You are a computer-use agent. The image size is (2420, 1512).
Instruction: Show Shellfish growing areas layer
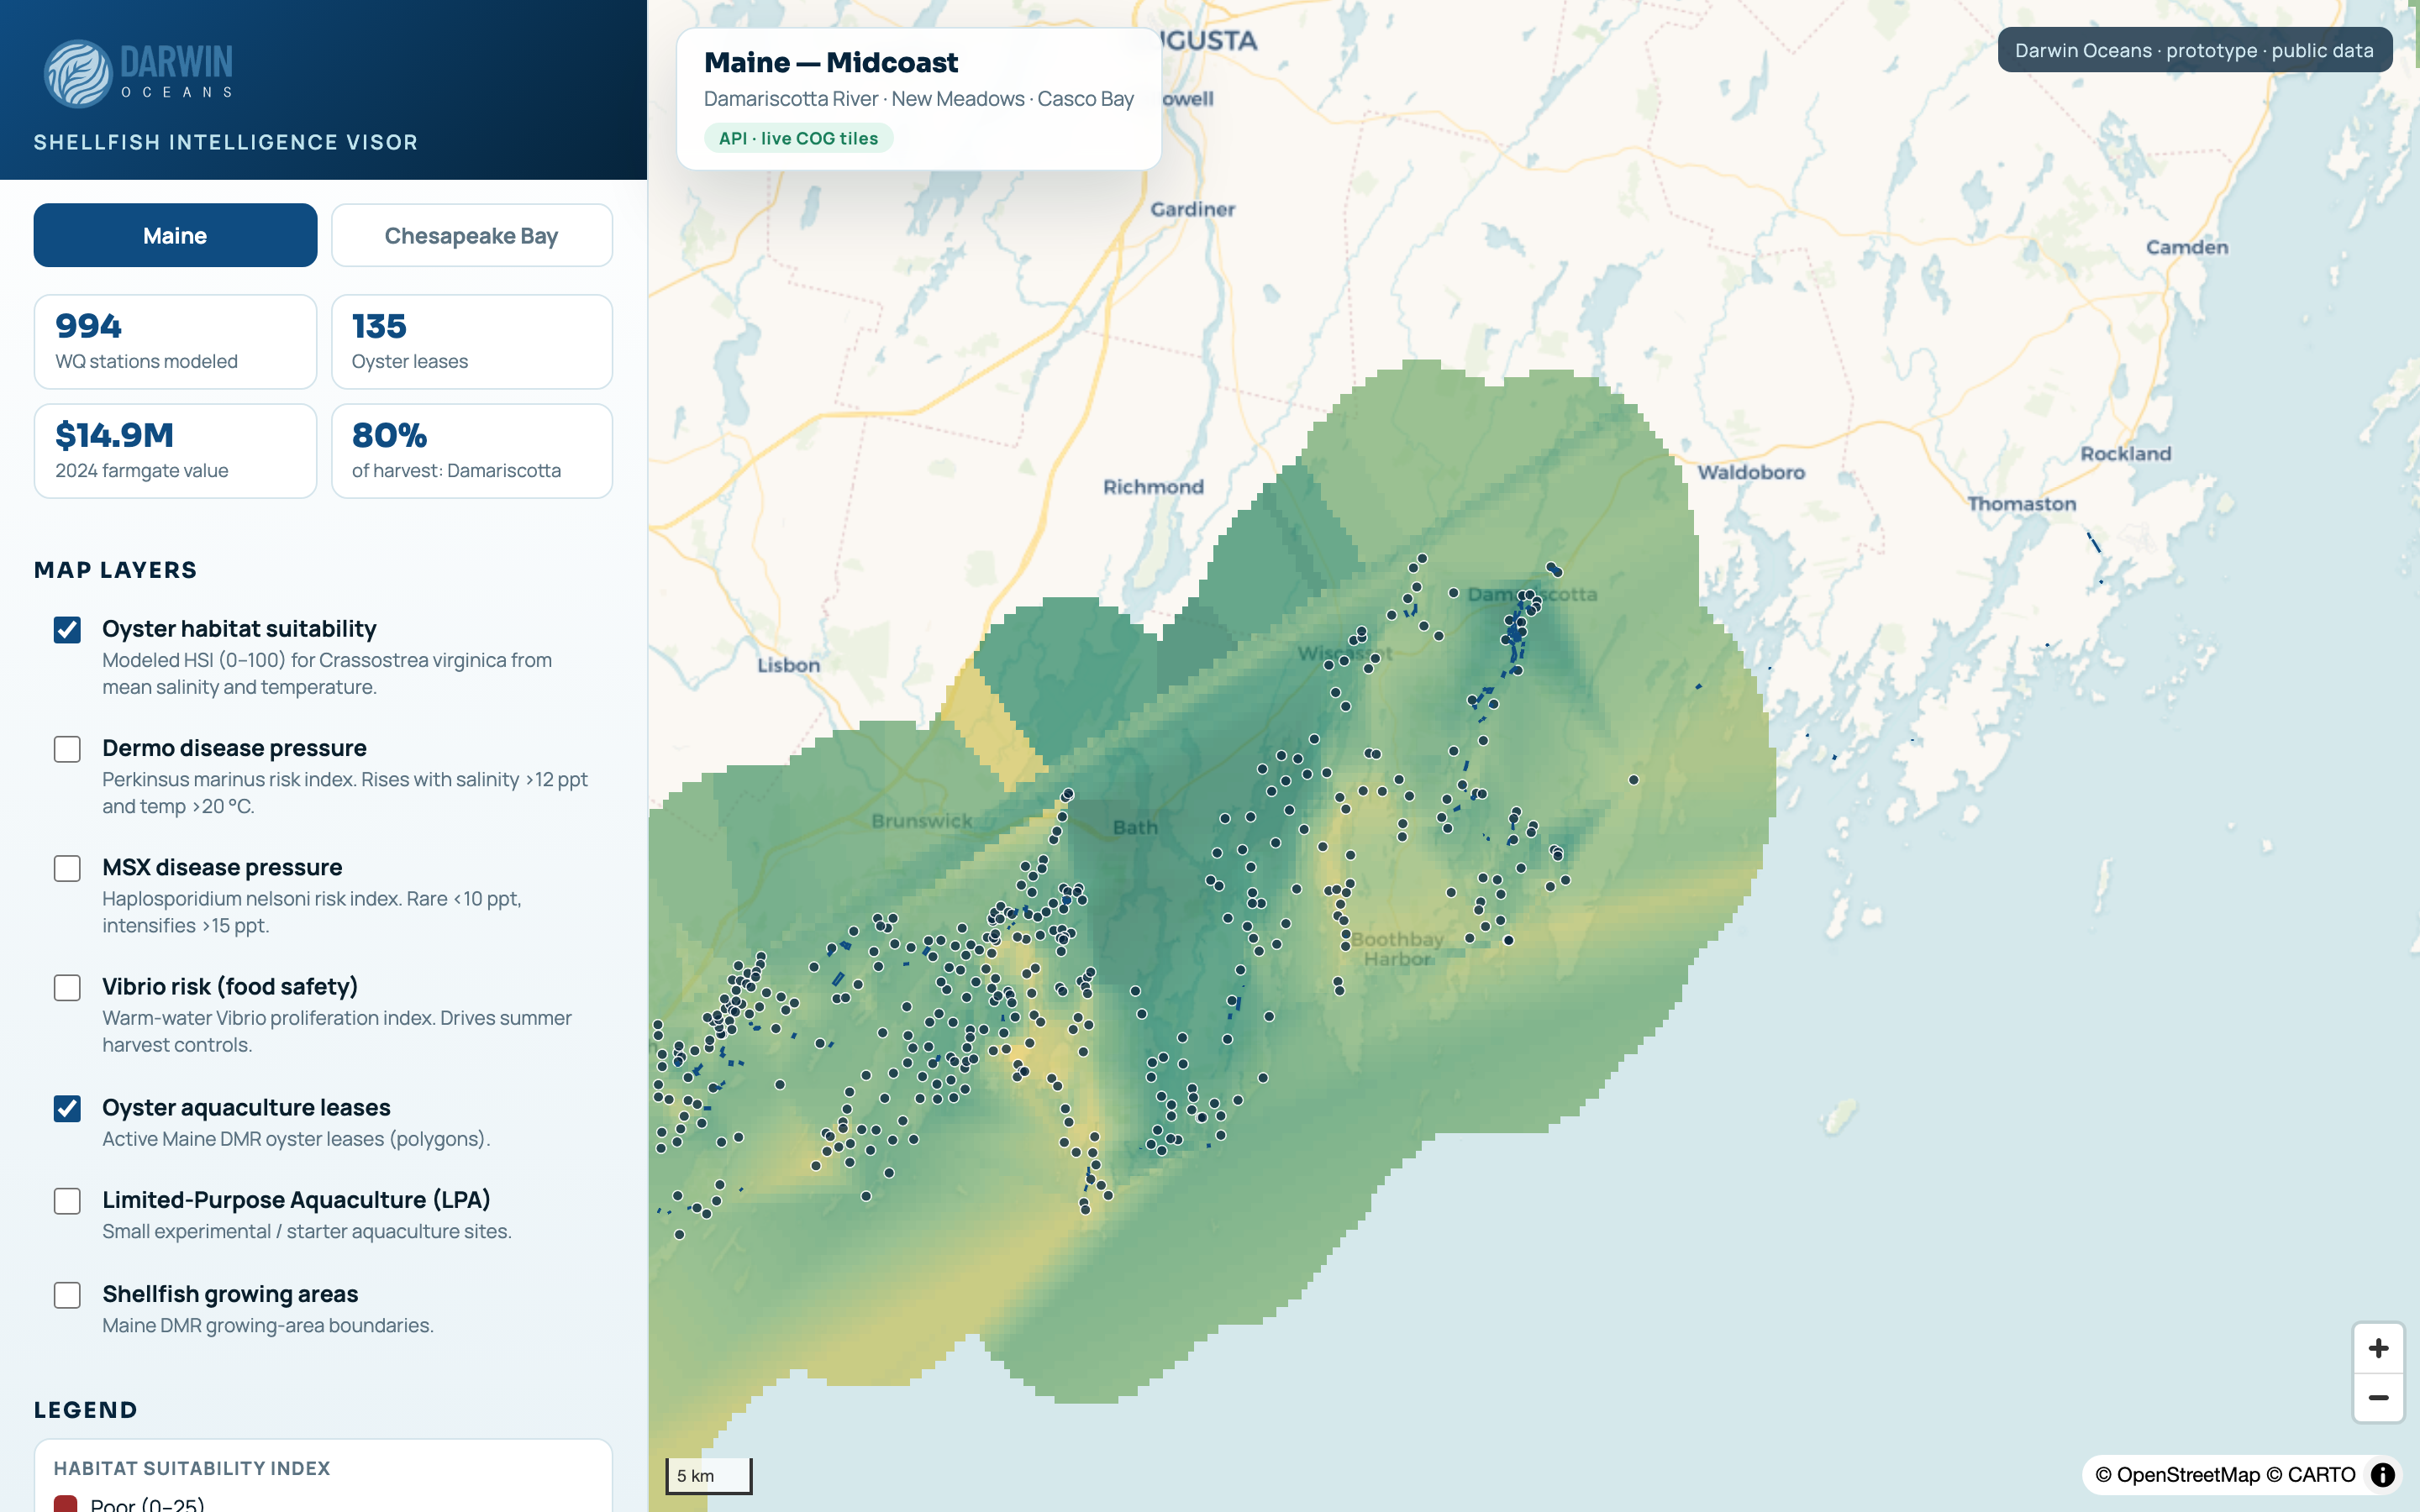point(67,1295)
